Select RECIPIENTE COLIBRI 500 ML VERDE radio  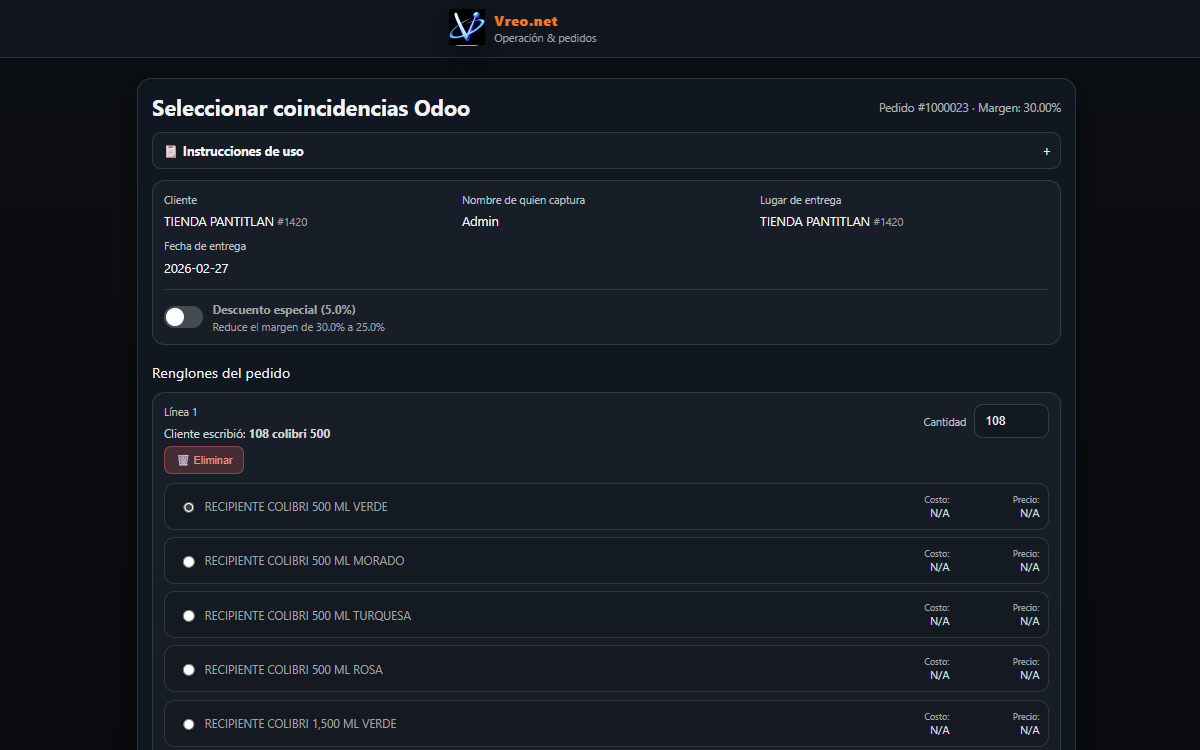pos(189,507)
